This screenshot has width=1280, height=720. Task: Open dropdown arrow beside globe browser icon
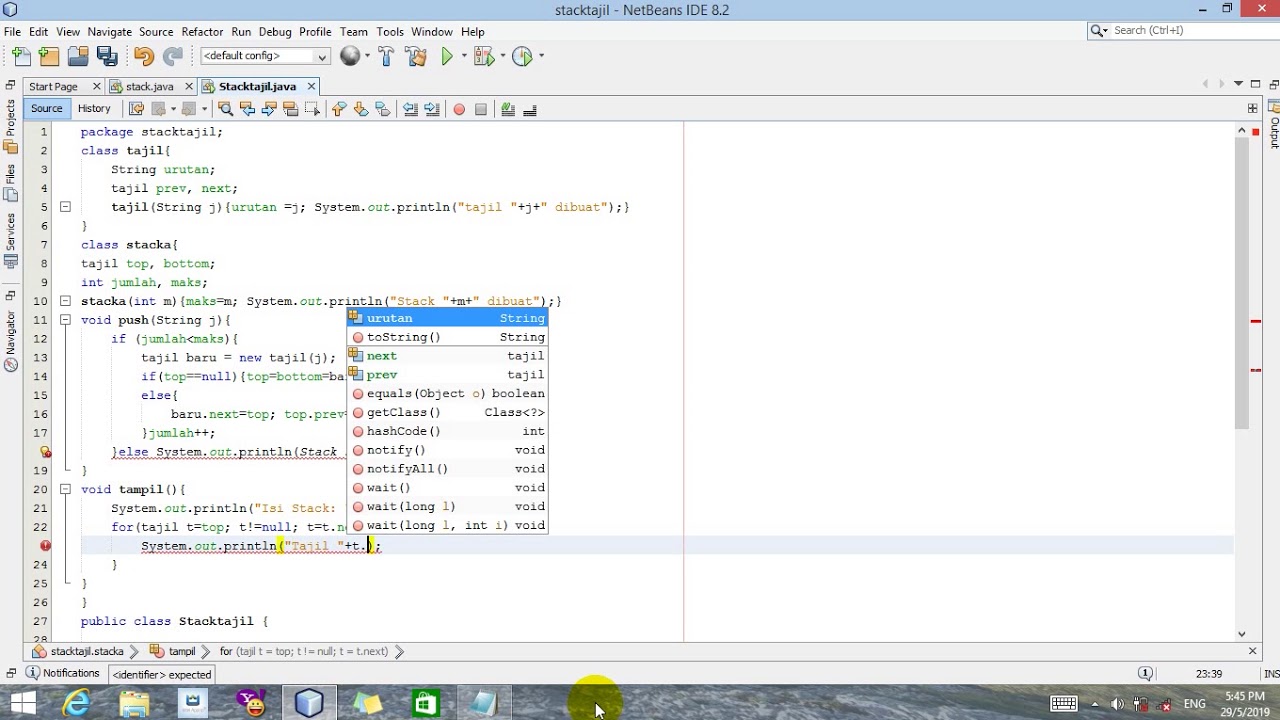(367, 57)
